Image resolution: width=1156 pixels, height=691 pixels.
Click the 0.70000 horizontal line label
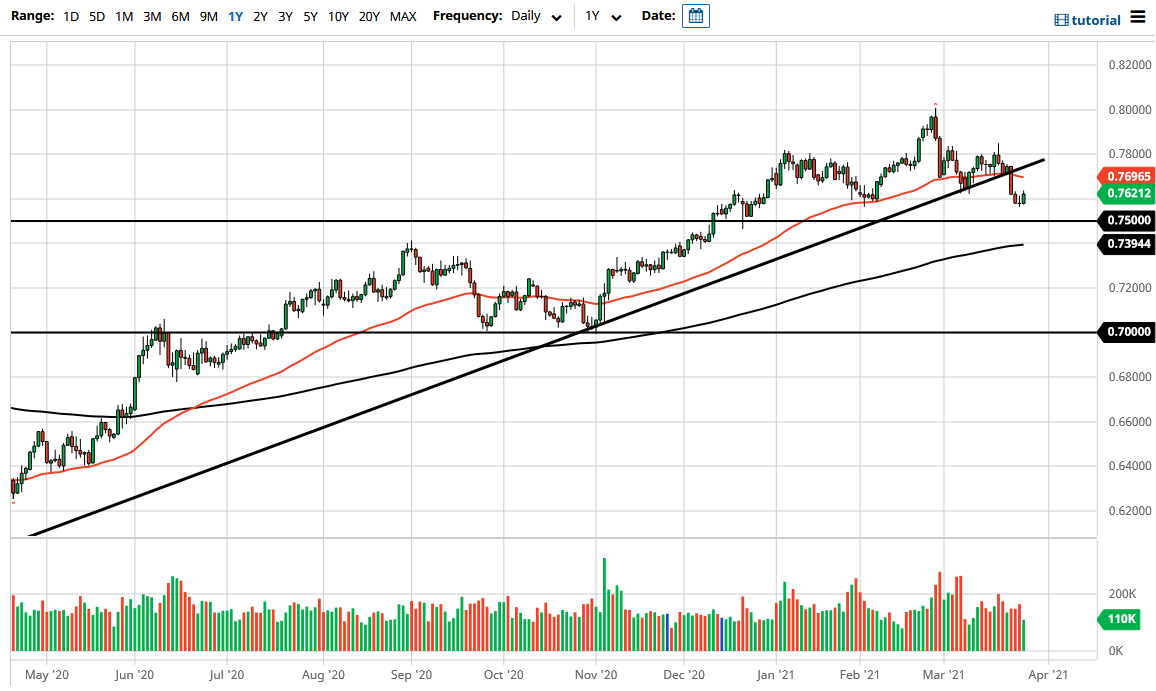point(1126,332)
